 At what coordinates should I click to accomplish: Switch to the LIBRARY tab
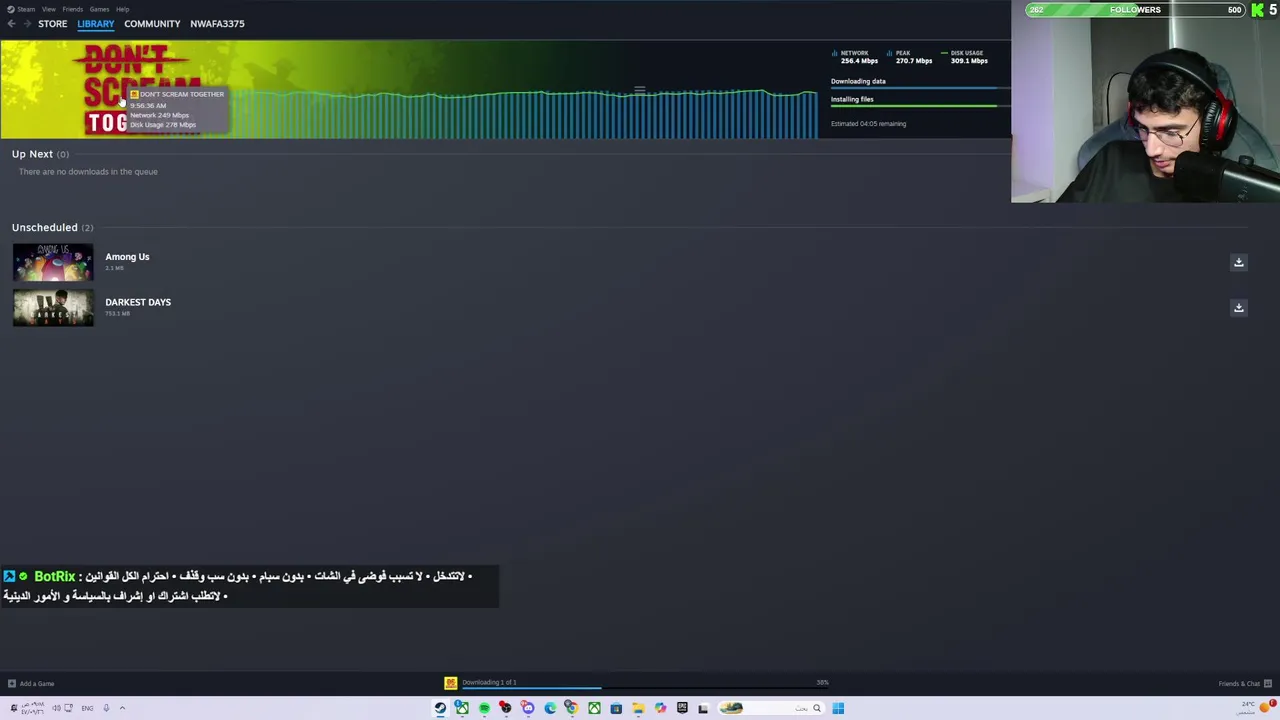[x=96, y=24]
